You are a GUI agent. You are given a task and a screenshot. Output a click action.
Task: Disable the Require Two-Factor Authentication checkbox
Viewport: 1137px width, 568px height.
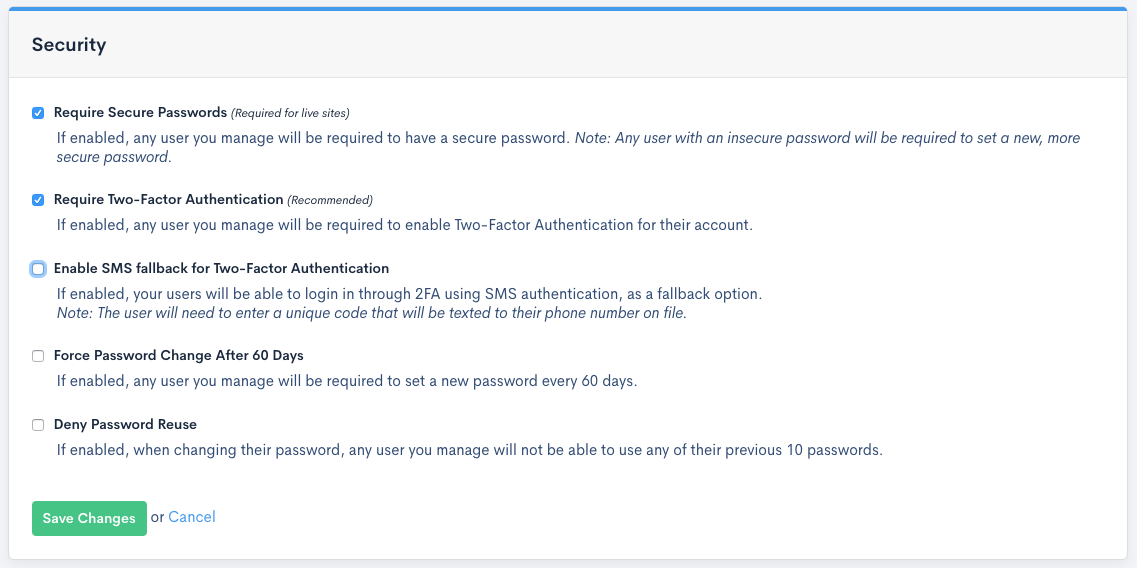38,200
